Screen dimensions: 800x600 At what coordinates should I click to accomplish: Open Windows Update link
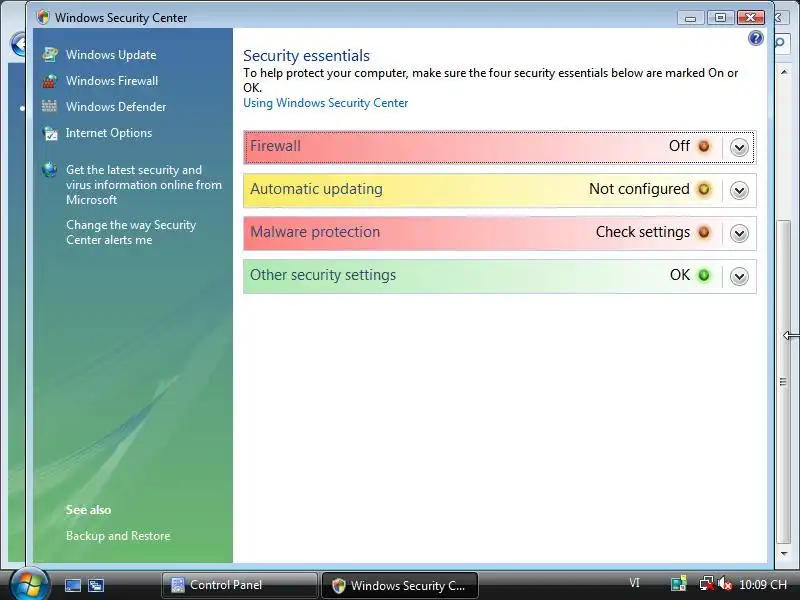click(x=111, y=55)
